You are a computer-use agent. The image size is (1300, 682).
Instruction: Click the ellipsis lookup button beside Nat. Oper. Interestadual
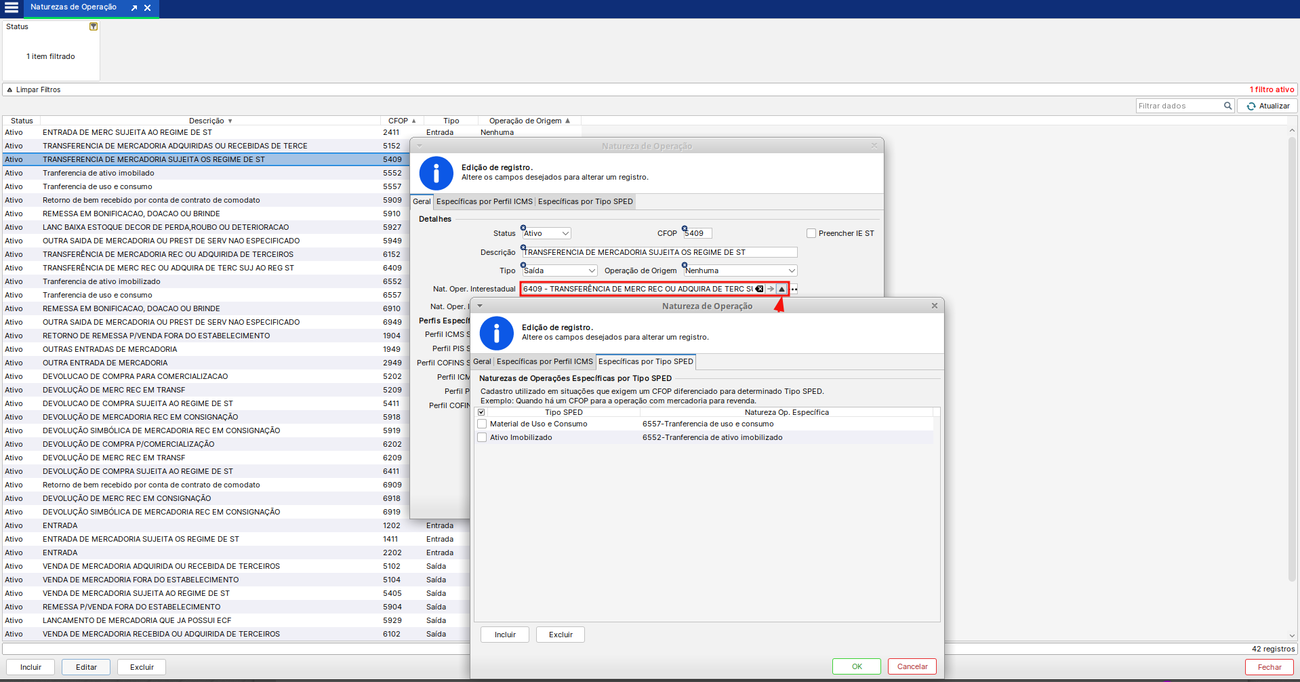(795, 289)
